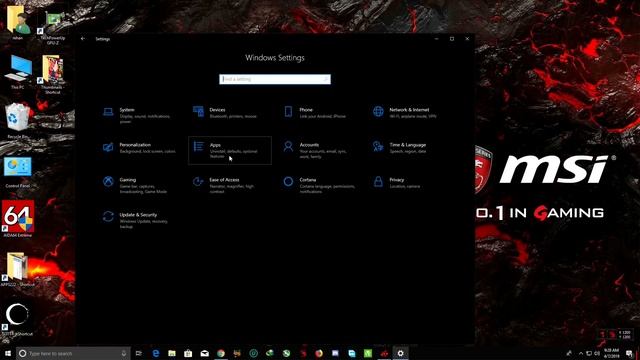Open Microsoft Store from the taskbar
Image resolution: width=640 pixels, height=360 pixels.
[188, 353]
